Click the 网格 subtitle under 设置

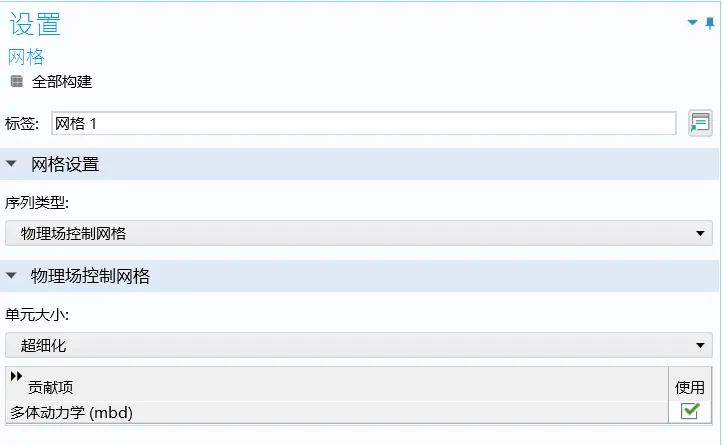[x=26, y=57]
